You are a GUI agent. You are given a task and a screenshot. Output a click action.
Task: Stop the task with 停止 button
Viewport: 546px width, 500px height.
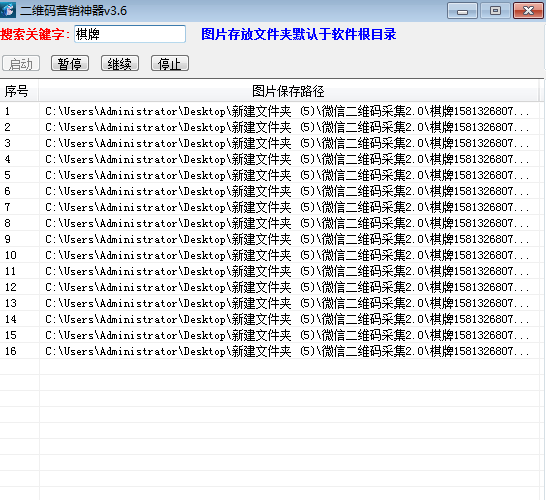point(170,63)
